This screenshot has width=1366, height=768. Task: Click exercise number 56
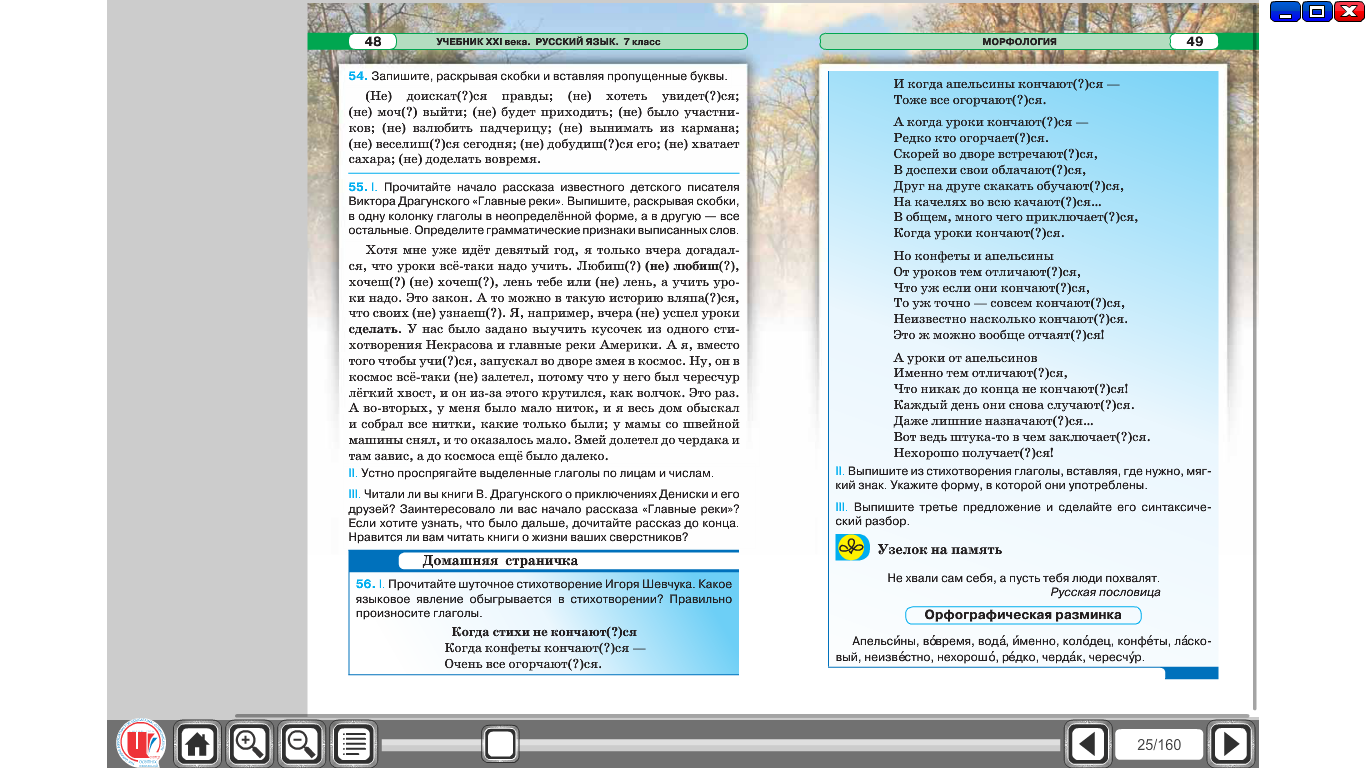coord(364,583)
